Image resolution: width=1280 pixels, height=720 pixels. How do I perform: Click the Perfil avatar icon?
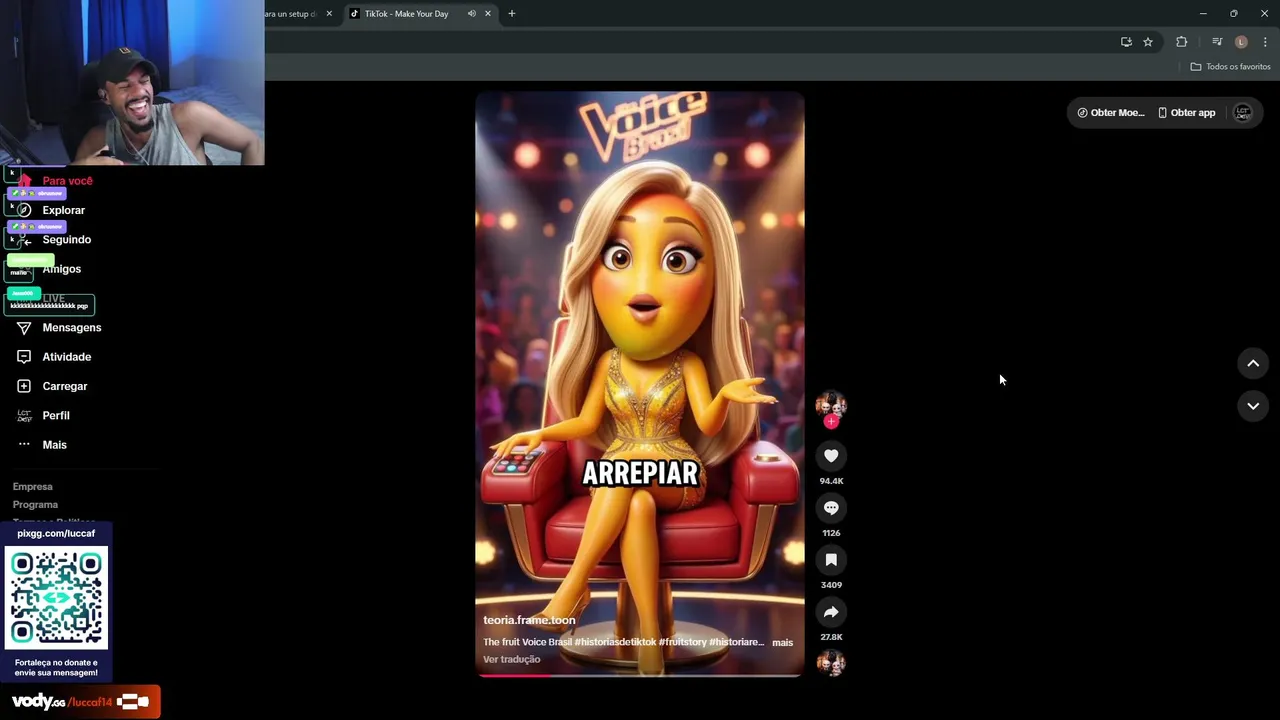(24, 415)
